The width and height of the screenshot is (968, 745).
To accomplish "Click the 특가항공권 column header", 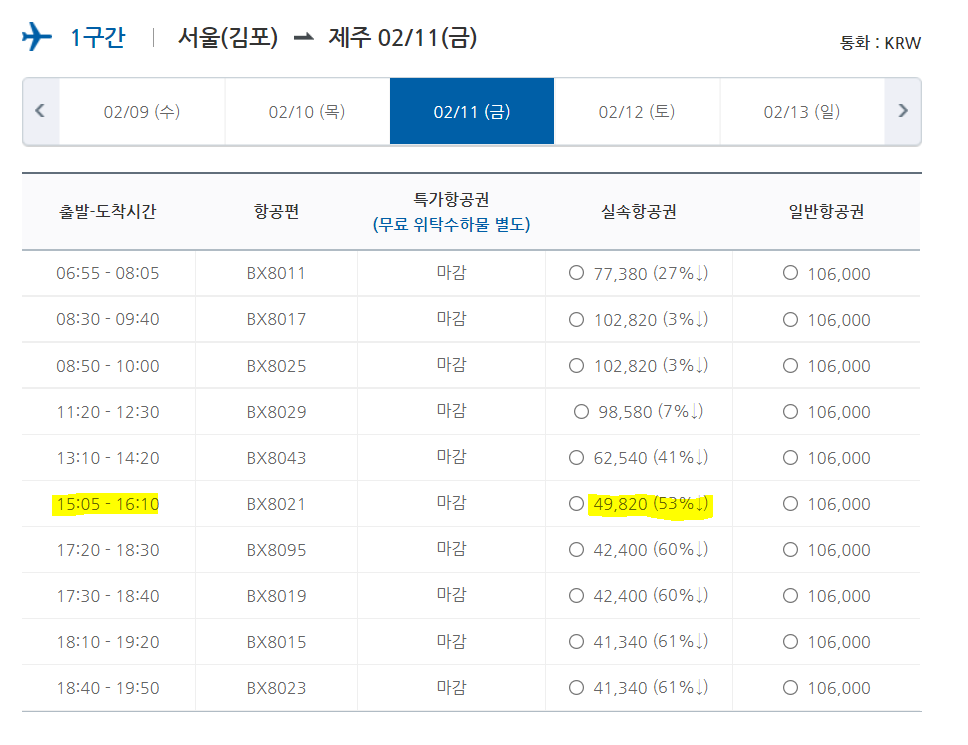I will click(451, 199).
